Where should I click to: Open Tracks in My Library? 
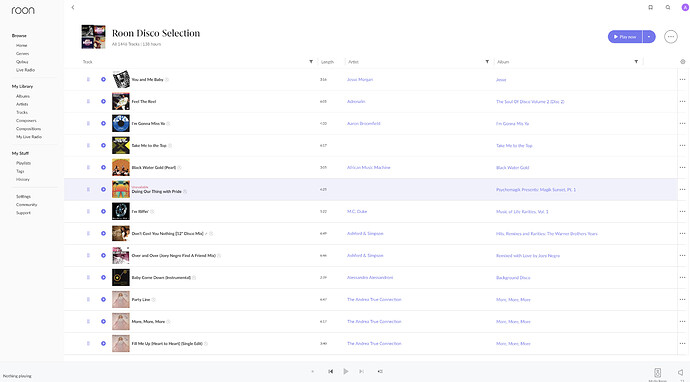coord(22,112)
